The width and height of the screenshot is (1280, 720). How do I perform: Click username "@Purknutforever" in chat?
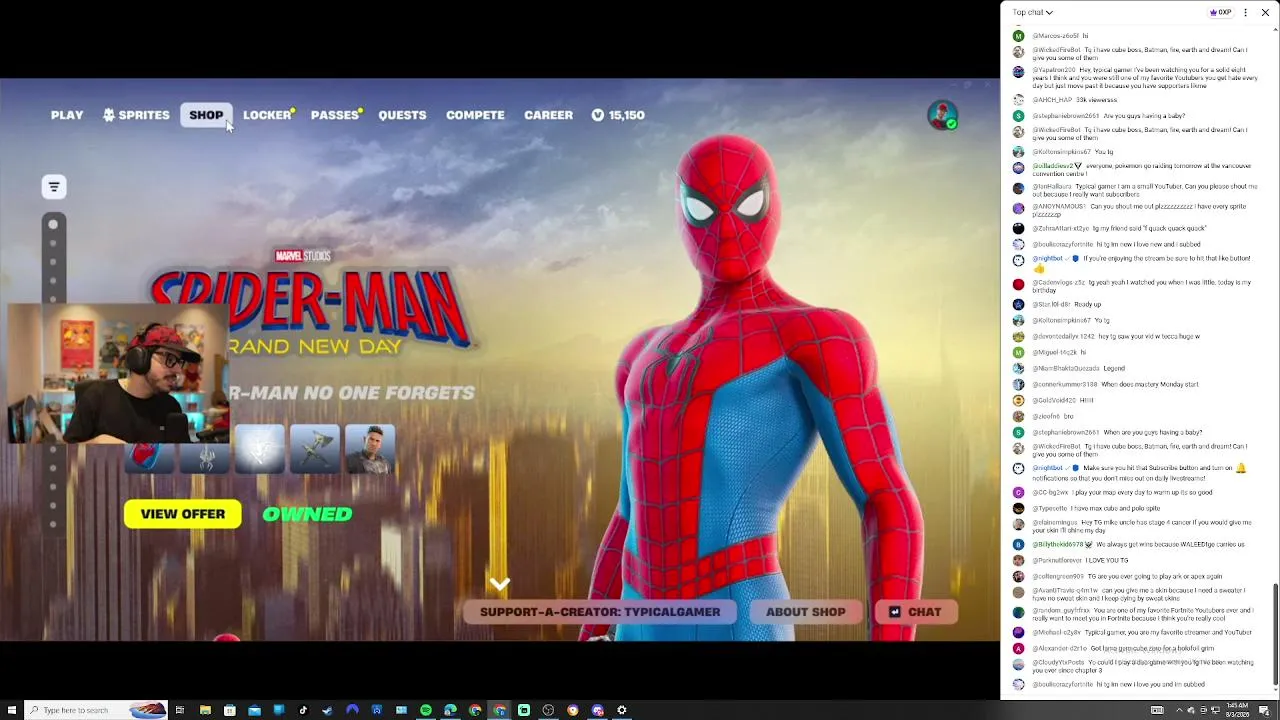pyautogui.click(x=1056, y=560)
